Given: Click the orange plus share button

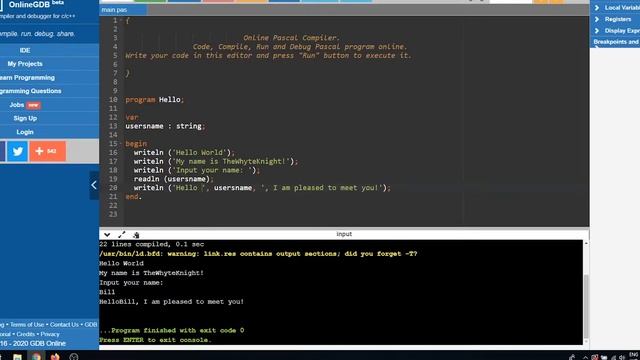Looking at the screenshot, I should [47, 151].
